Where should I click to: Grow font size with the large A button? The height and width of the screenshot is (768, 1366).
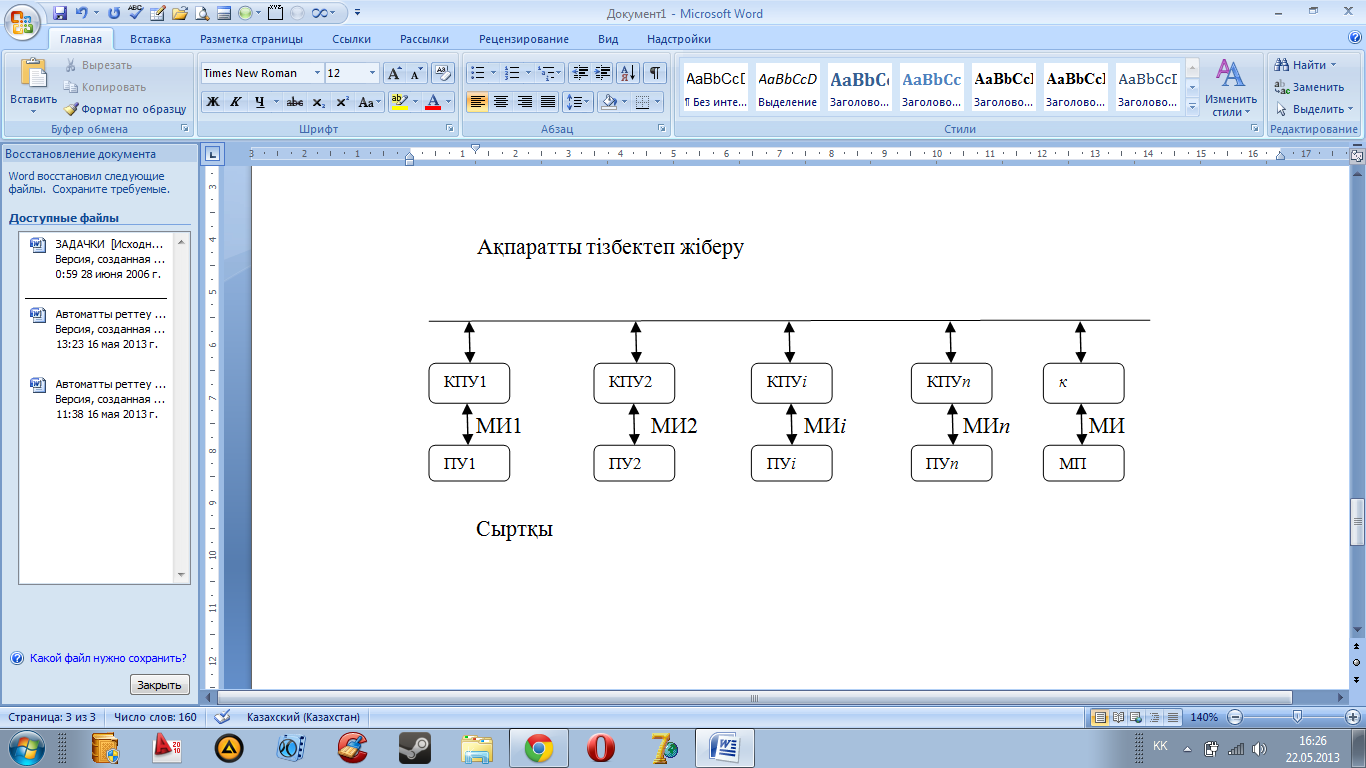(395, 73)
